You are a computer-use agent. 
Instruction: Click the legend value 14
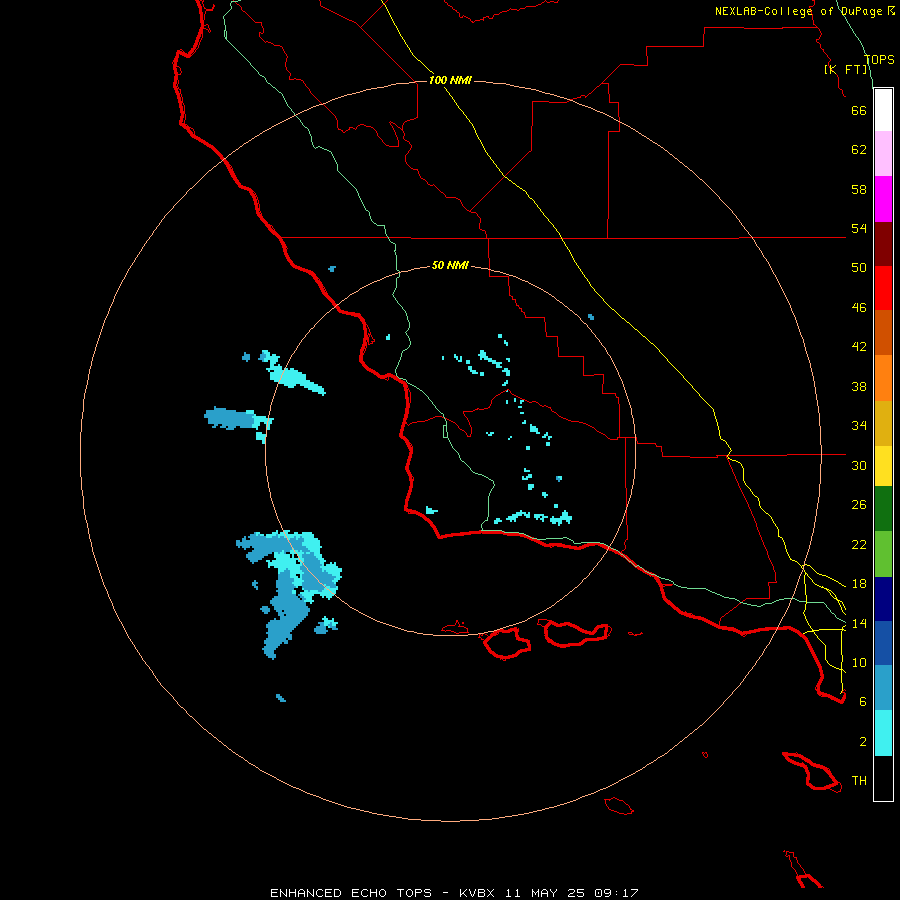(x=859, y=623)
